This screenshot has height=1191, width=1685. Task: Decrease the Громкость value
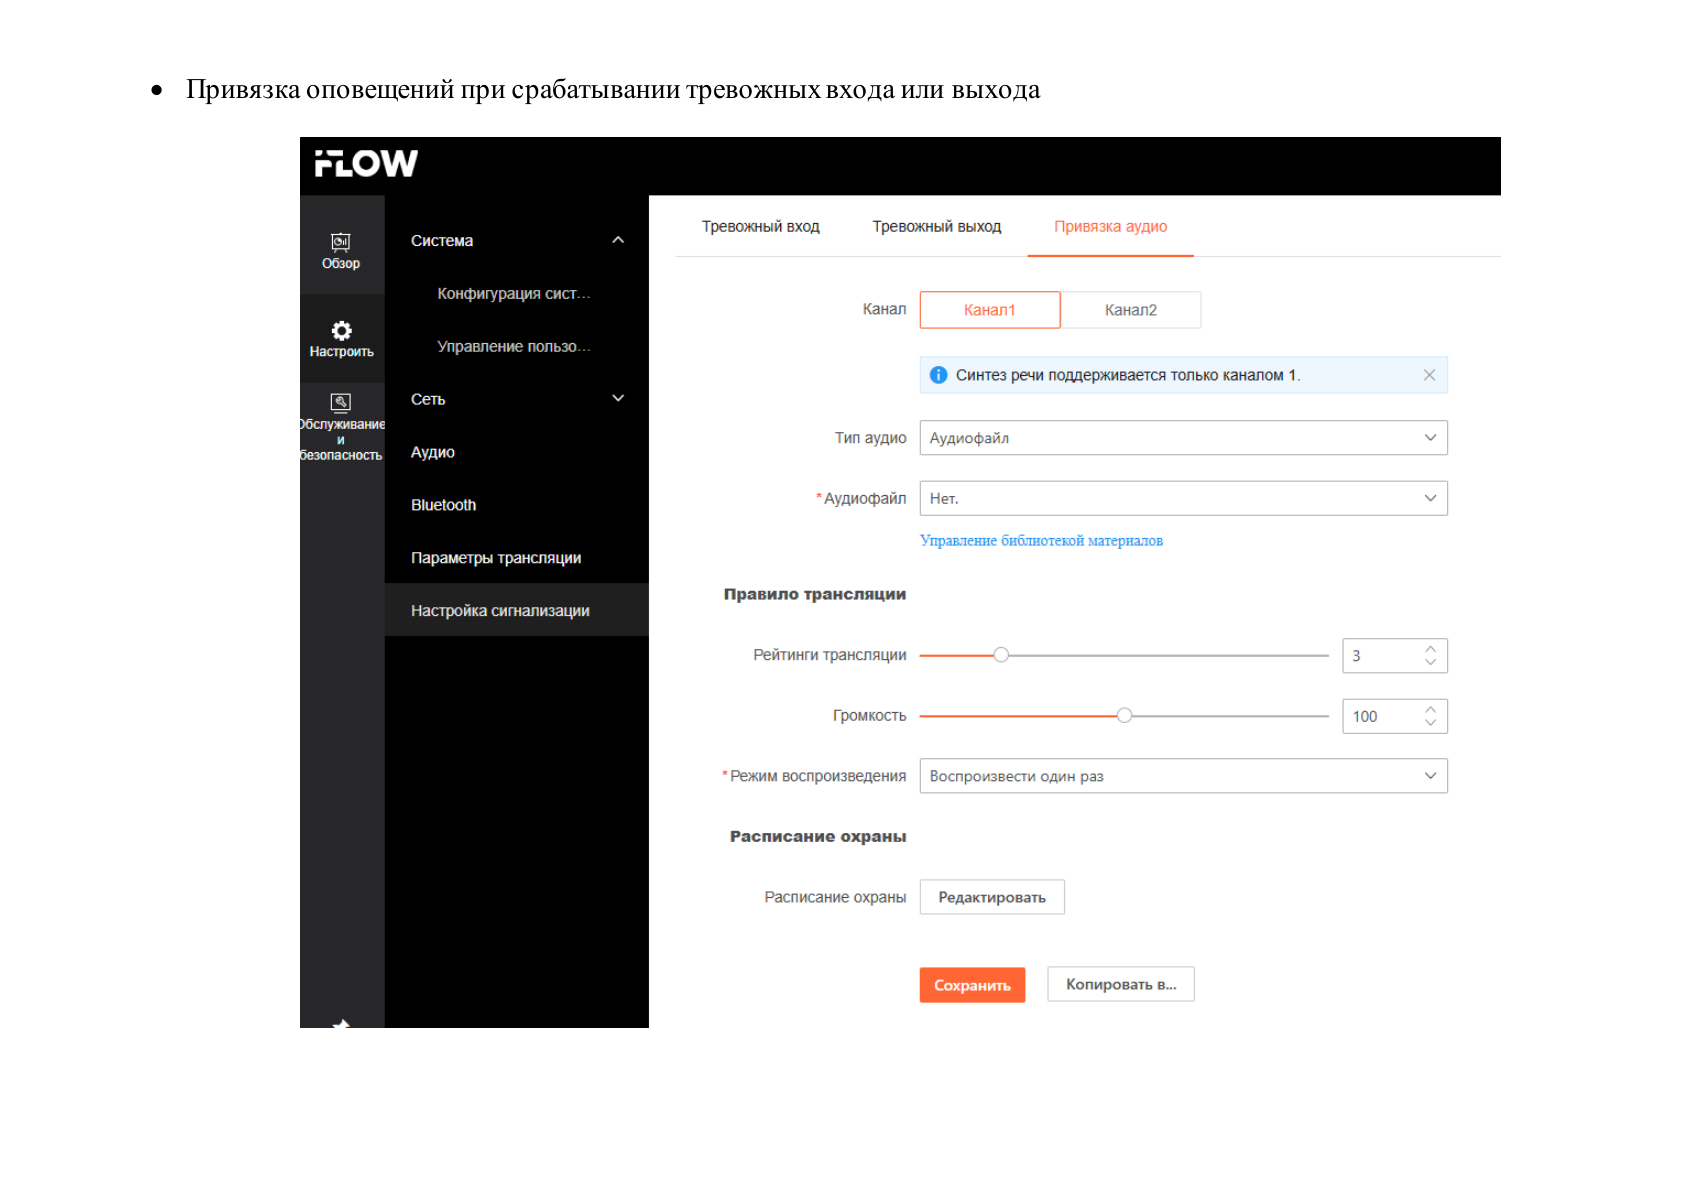1431,723
